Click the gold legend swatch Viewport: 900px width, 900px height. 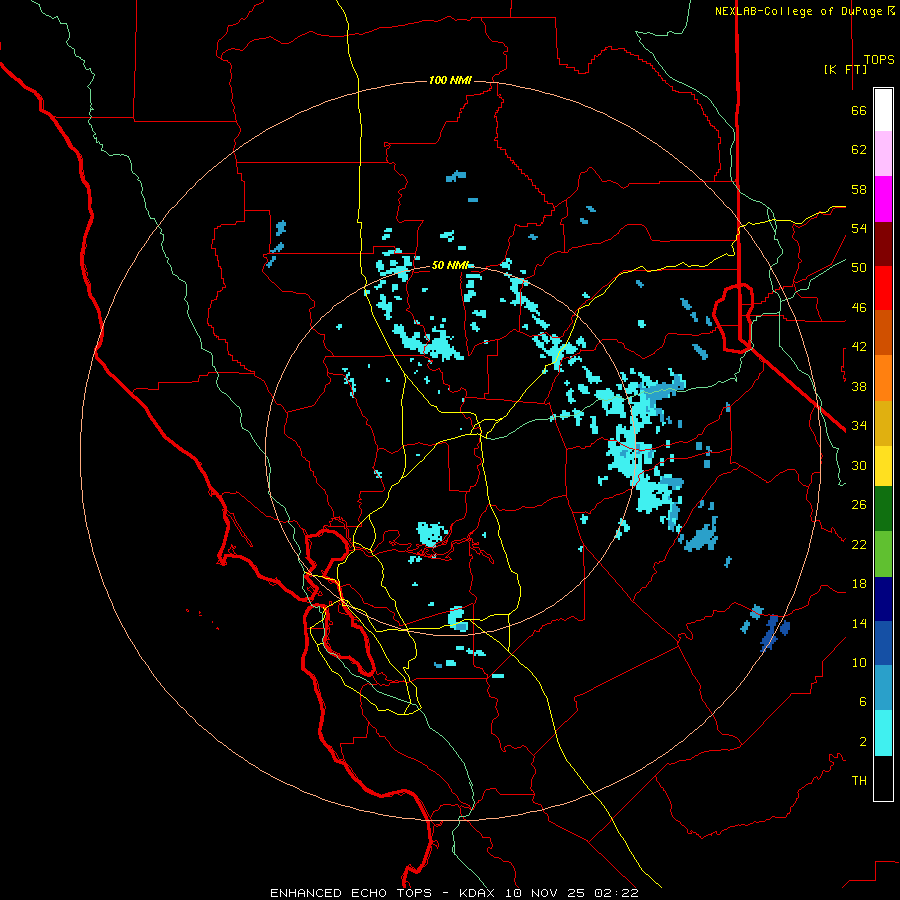(883, 423)
